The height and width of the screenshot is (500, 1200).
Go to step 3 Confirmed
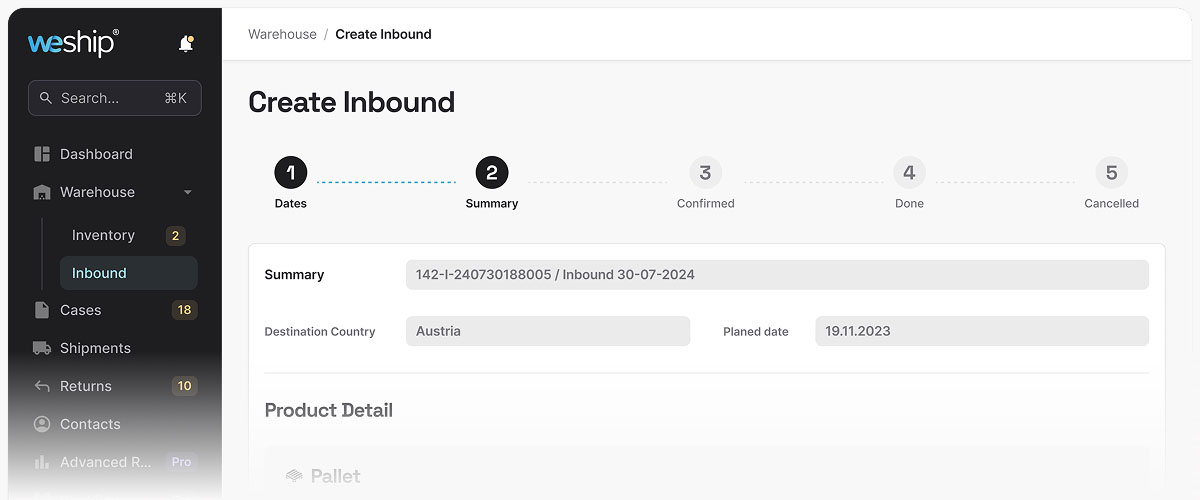coord(705,173)
